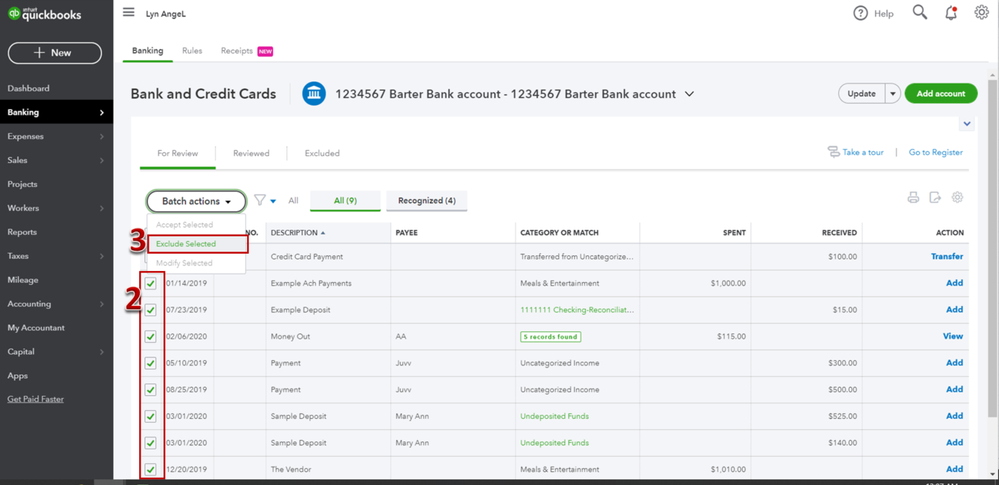Viewport: 999px width, 485px height.
Task: Expand the Expenses sidebar submenu
Action: click(x=102, y=136)
